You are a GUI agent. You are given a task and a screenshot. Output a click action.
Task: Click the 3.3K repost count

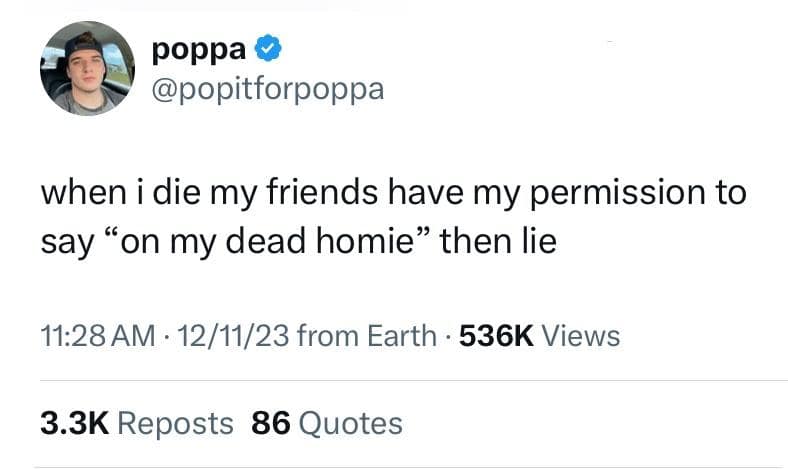point(73,423)
